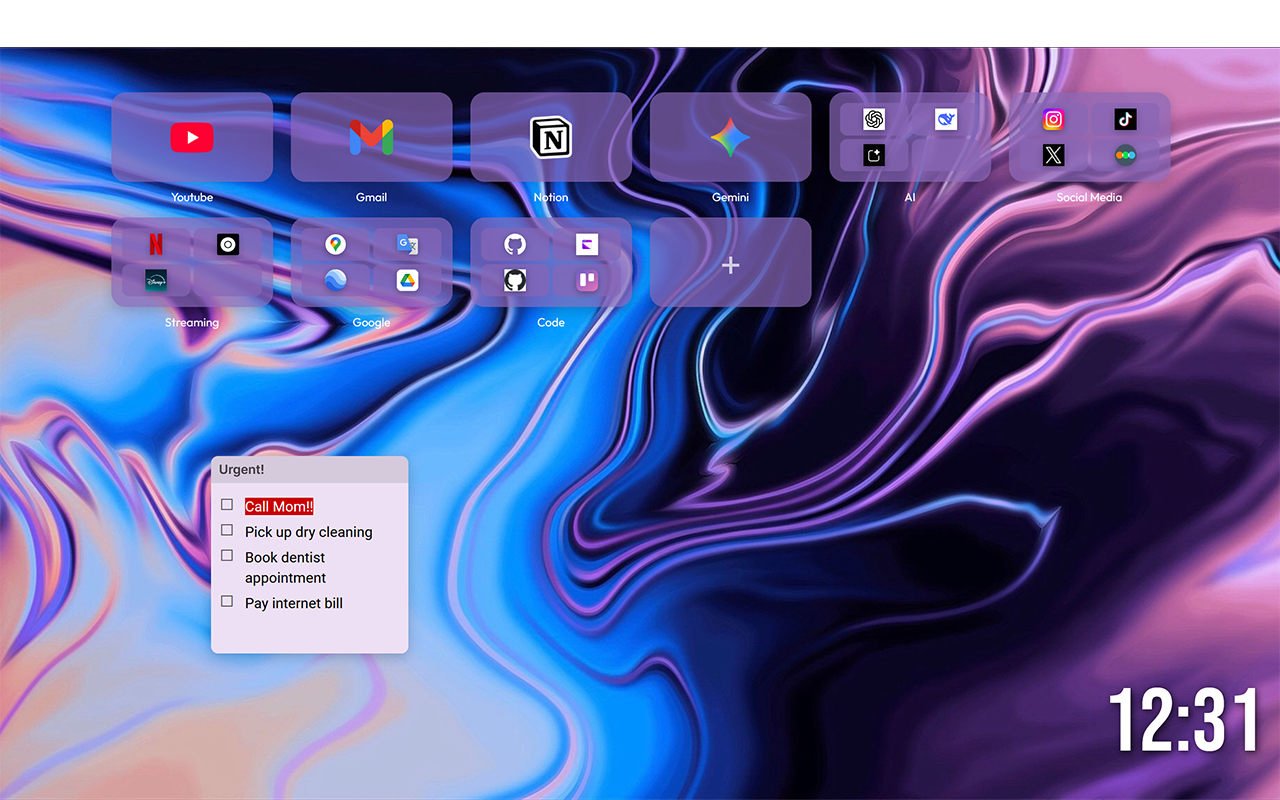Open Netflix in the Streaming folder
Screen dimensions: 1280x800
click(x=156, y=245)
